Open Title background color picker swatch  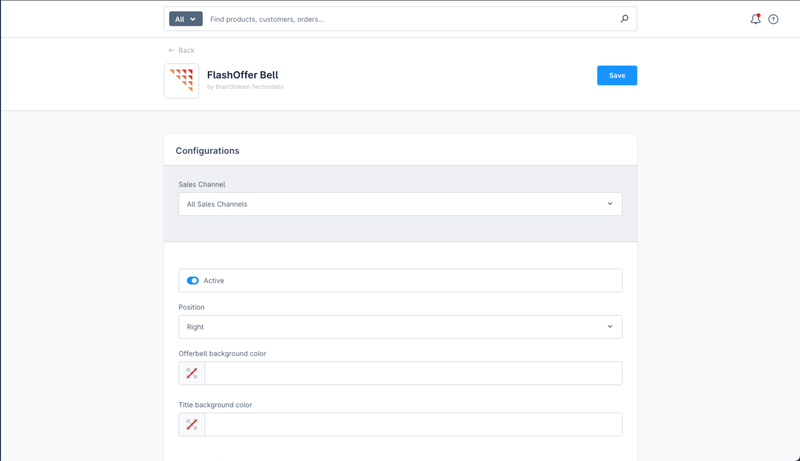(x=192, y=425)
